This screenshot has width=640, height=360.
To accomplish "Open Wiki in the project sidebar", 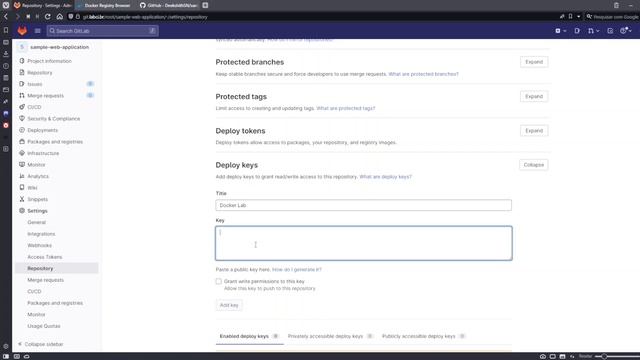I will click(32, 188).
